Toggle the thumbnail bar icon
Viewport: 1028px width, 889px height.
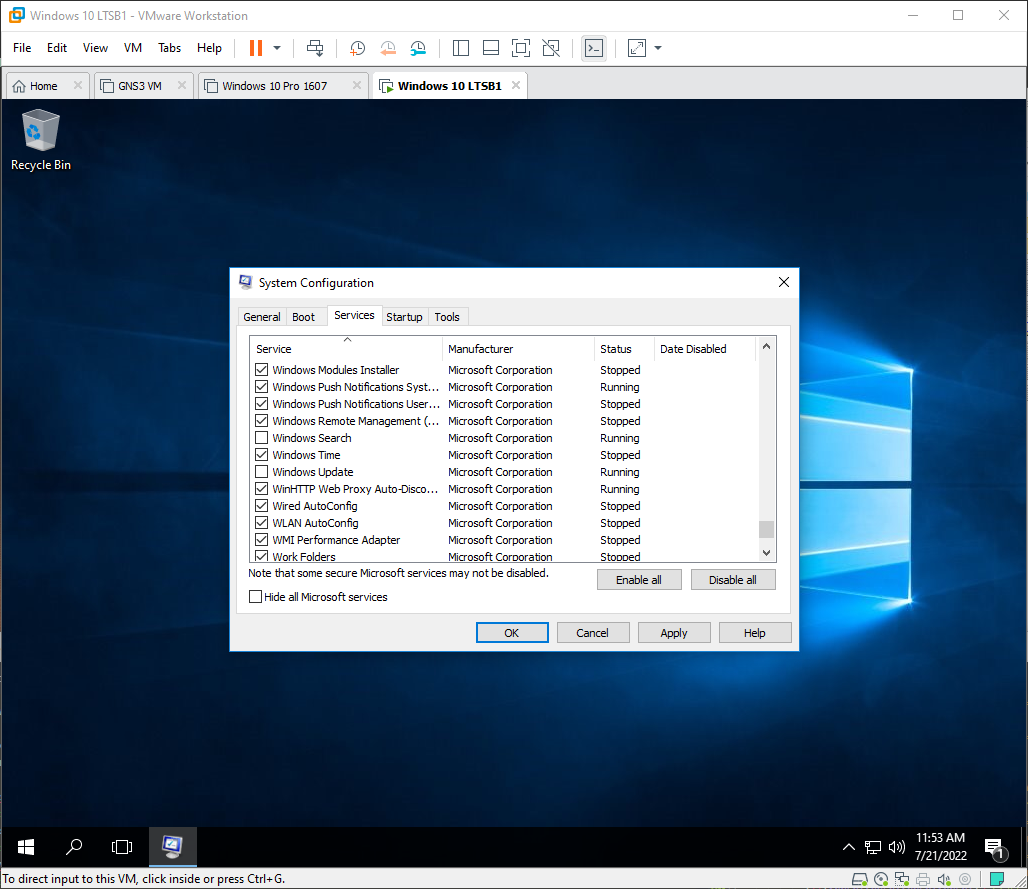tap(490, 48)
